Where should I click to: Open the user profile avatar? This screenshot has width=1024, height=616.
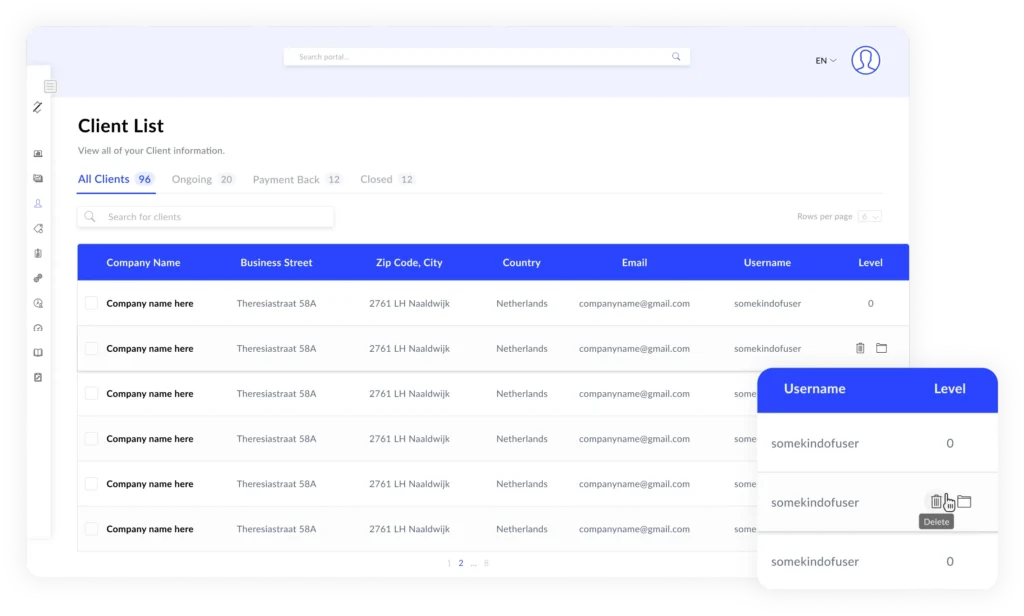(x=865, y=60)
